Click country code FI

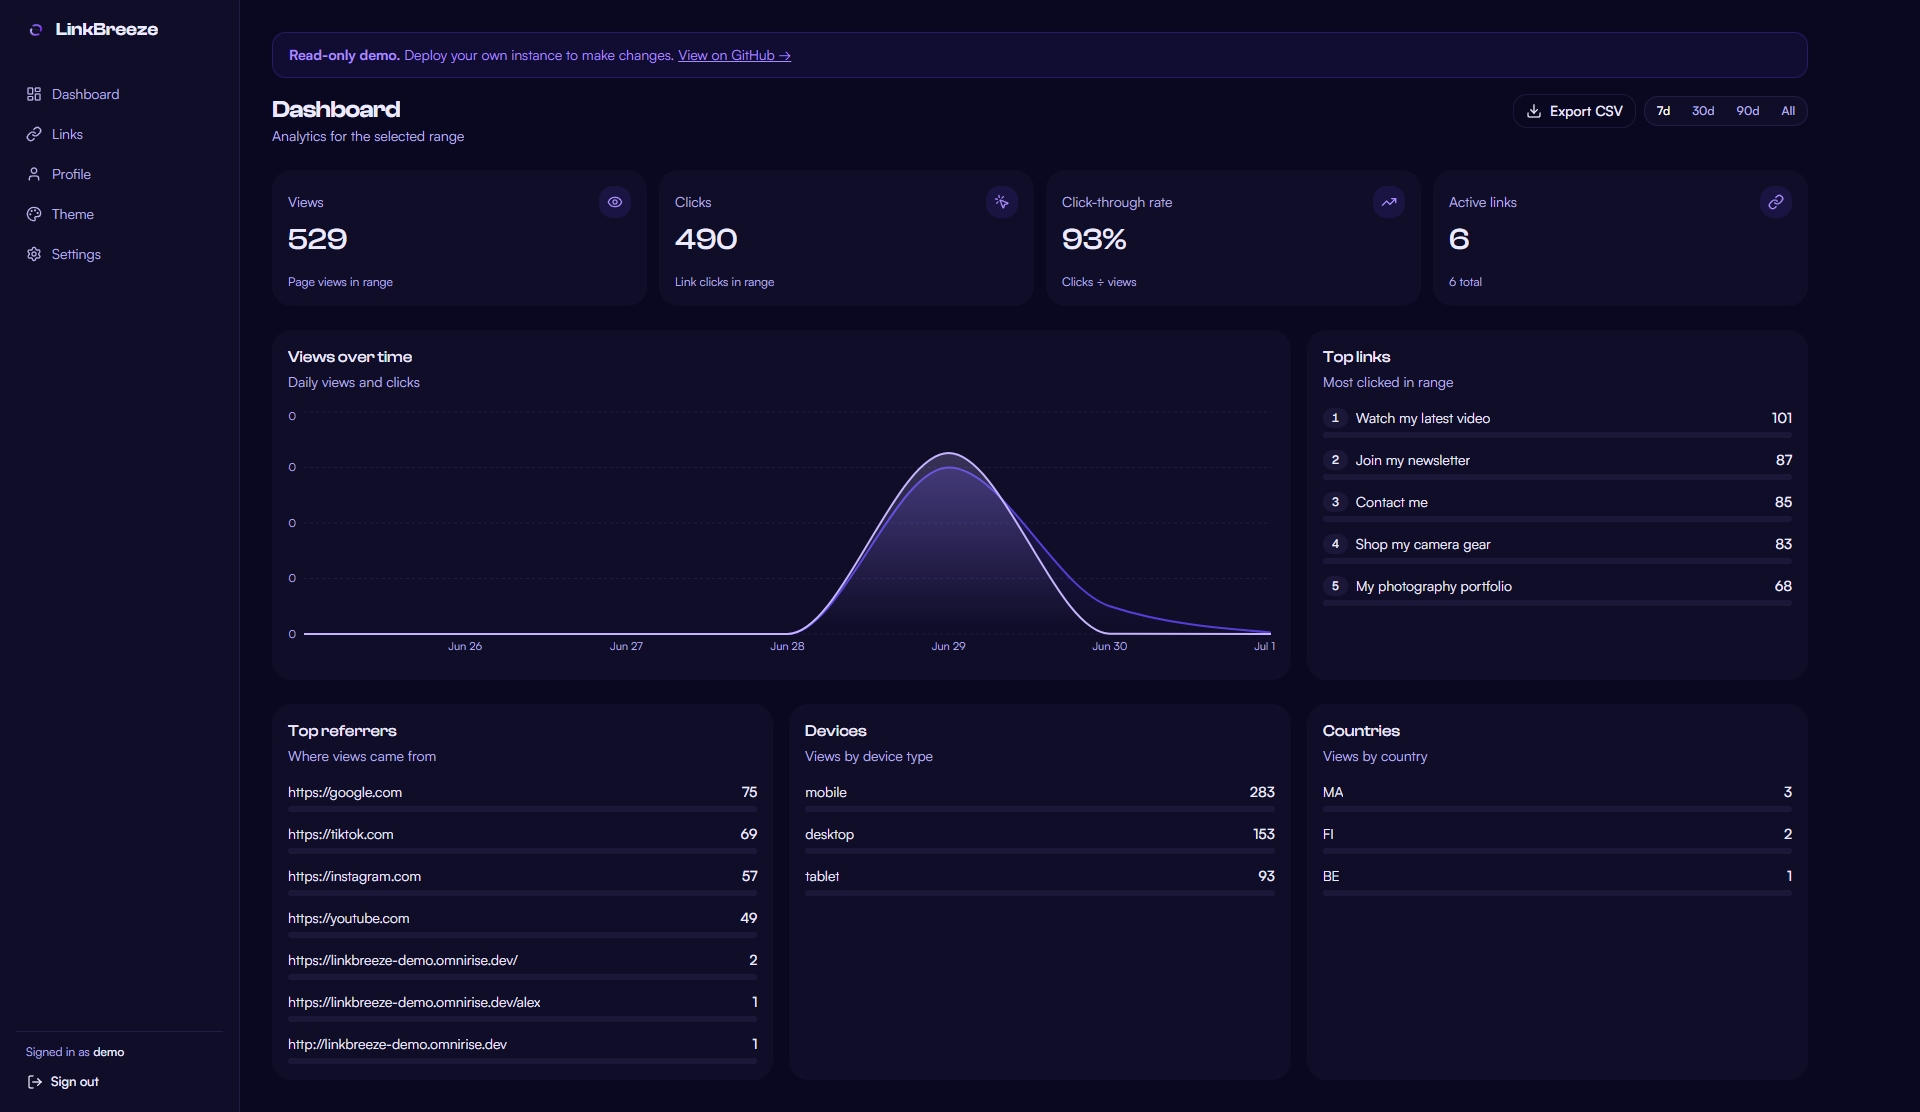(1328, 834)
